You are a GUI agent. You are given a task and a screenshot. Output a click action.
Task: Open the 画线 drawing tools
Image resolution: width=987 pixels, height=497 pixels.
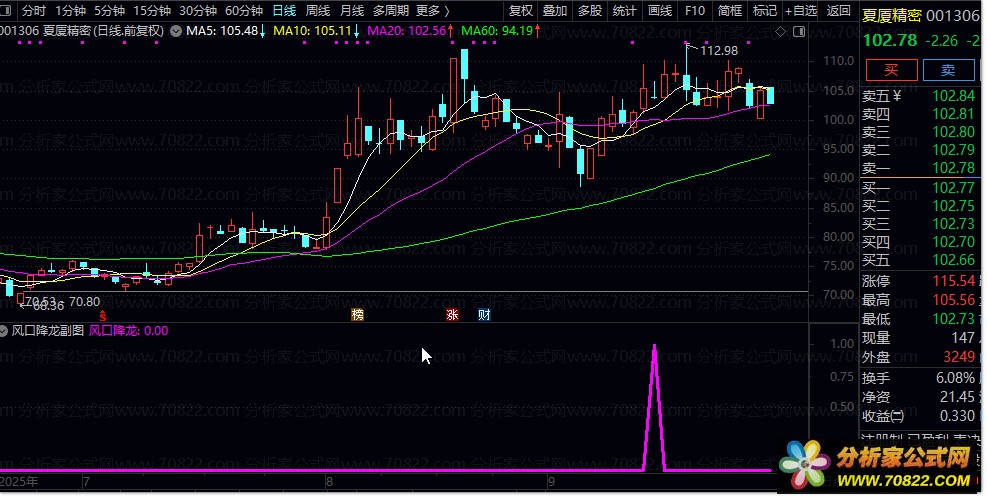[659, 11]
